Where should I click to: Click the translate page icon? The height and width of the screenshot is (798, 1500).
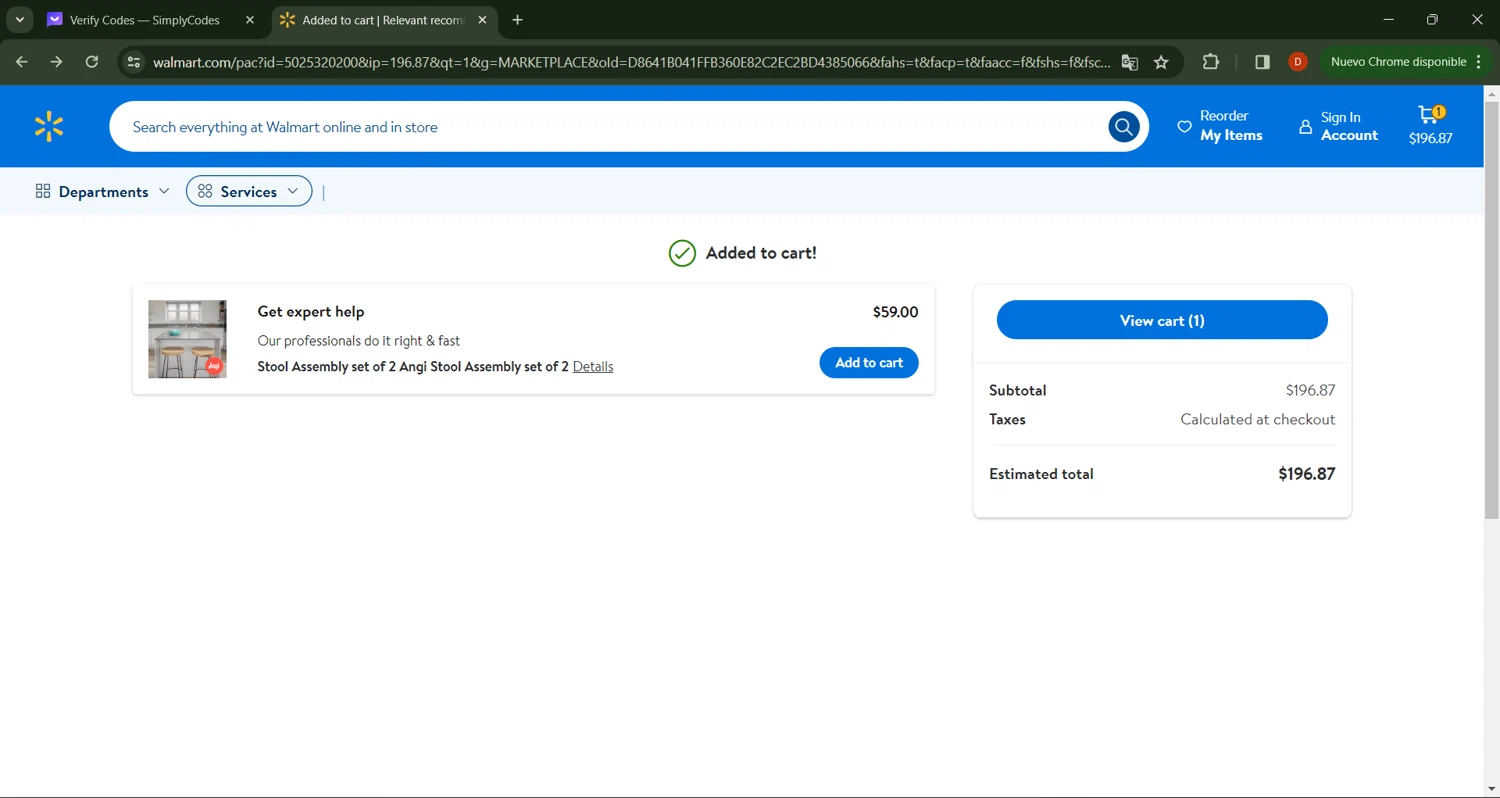coord(1129,62)
